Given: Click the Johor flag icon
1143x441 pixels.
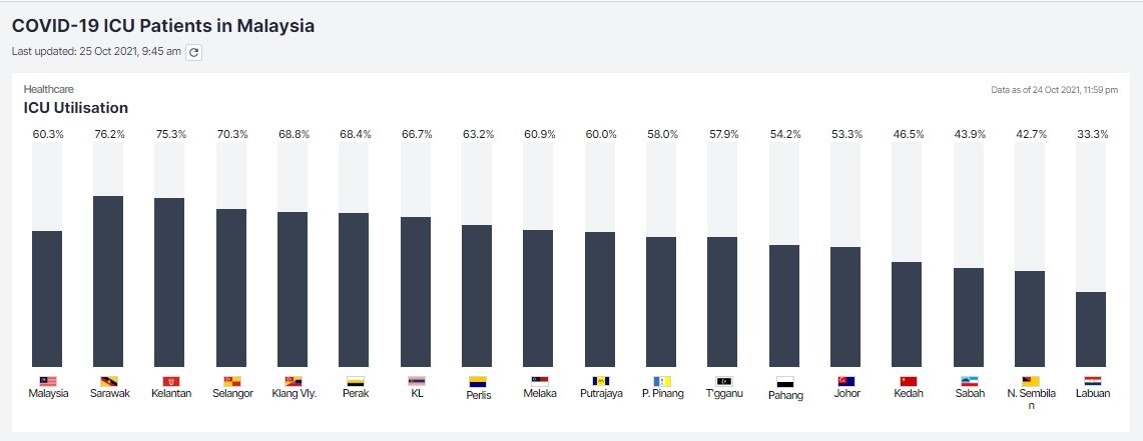Looking at the screenshot, I should pos(846,381).
